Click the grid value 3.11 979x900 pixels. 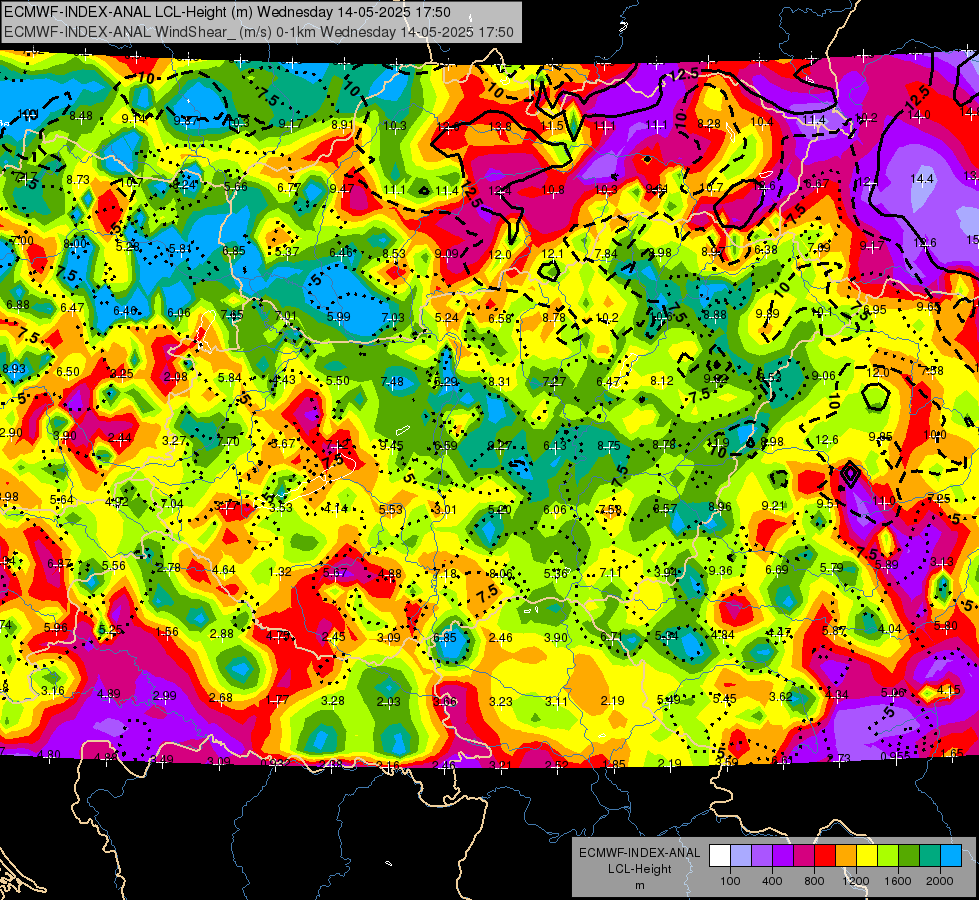556,702
